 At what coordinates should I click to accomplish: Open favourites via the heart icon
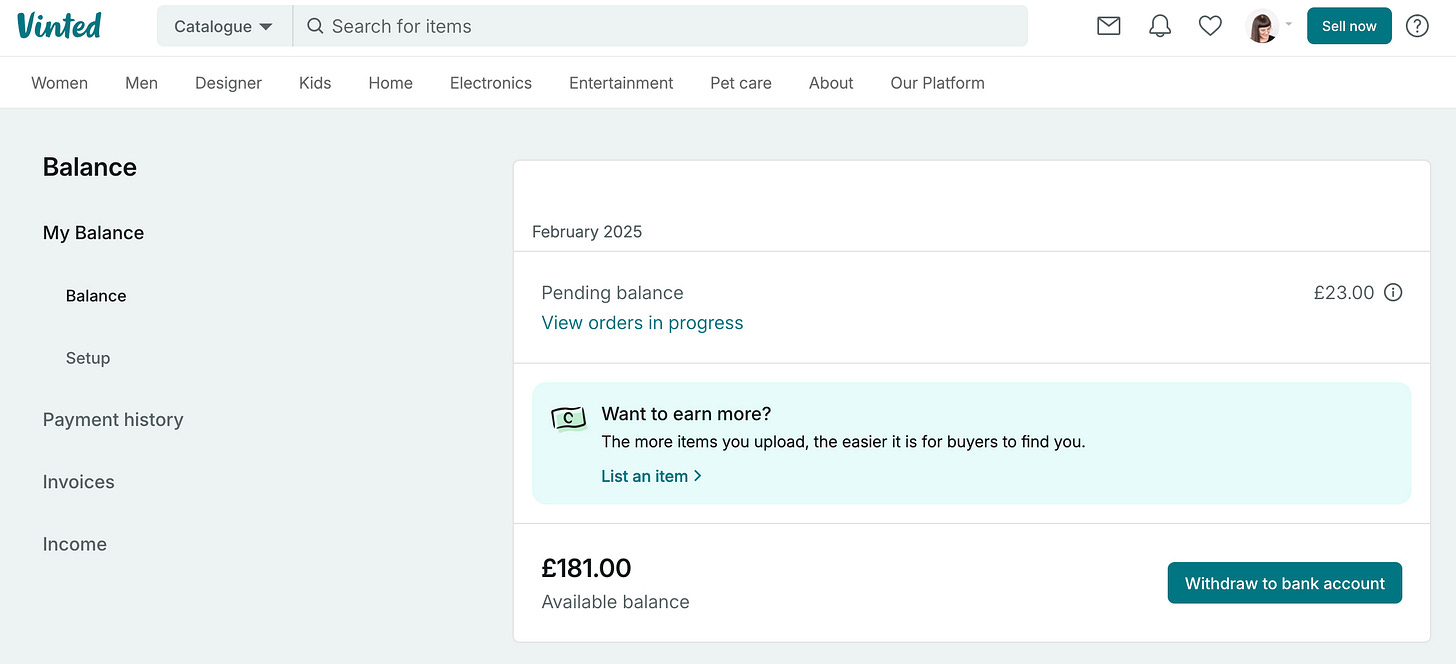tap(1210, 26)
